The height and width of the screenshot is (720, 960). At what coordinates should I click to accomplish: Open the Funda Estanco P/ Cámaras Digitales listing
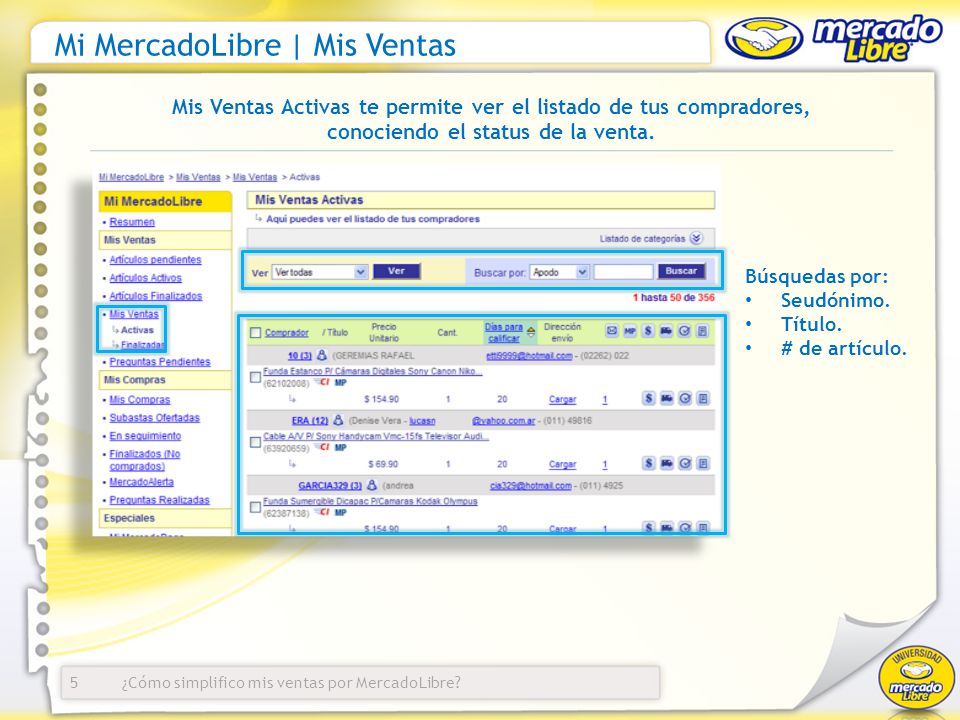373,371
